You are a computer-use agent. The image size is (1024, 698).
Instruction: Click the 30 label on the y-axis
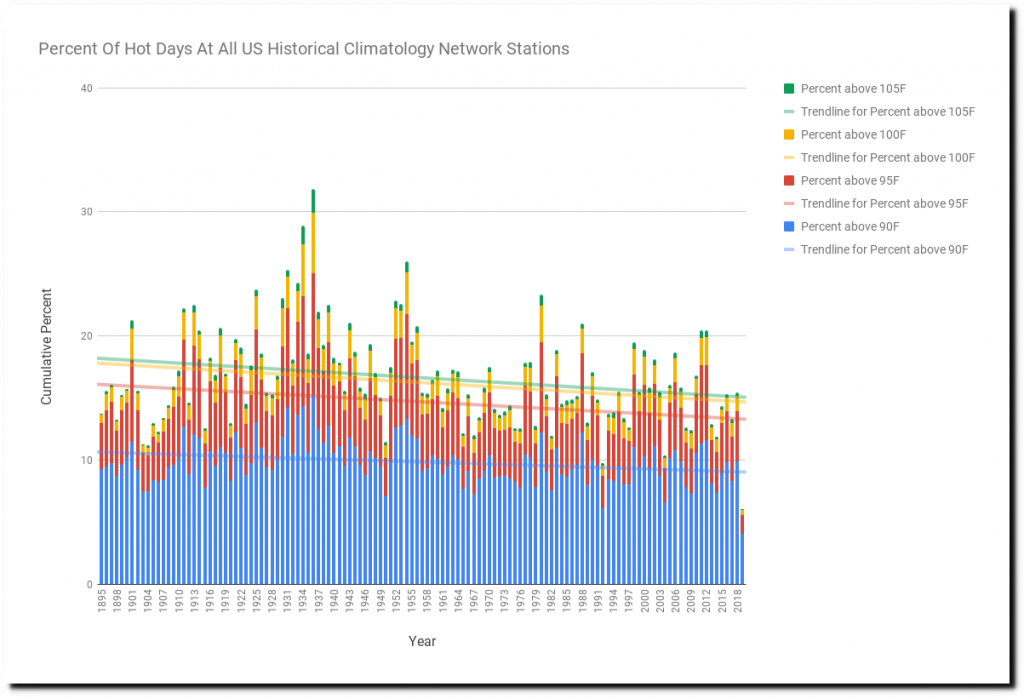[x=86, y=212]
